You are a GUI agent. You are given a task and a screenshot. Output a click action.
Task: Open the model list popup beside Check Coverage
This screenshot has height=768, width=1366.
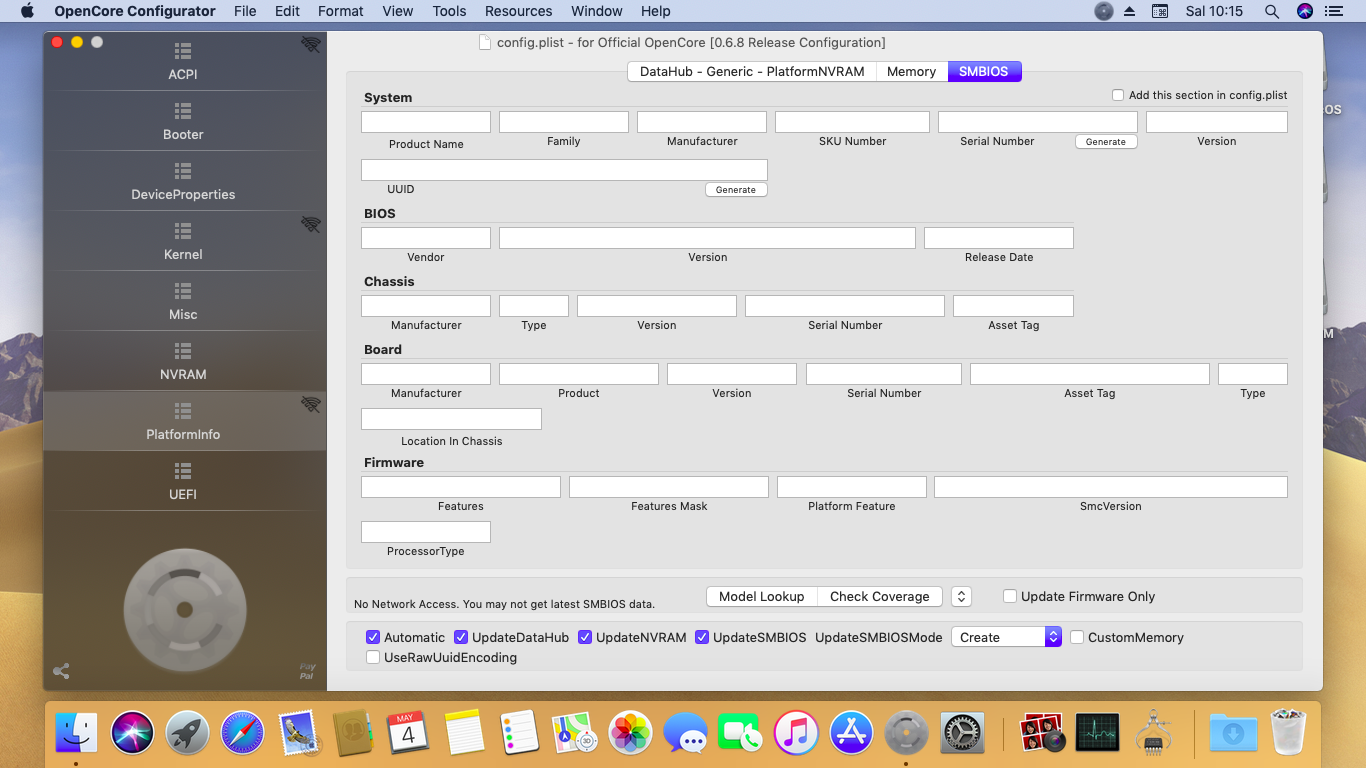[x=961, y=596]
